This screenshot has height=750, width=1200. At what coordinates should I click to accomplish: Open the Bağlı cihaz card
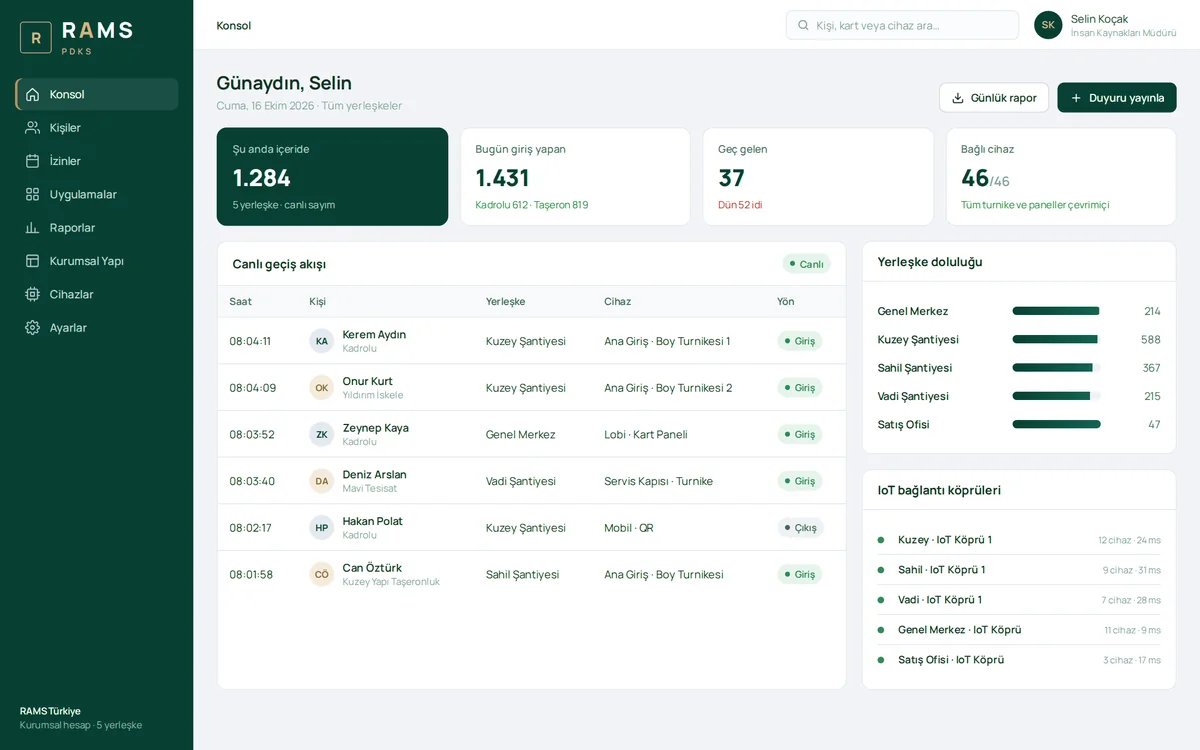tap(1061, 176)
